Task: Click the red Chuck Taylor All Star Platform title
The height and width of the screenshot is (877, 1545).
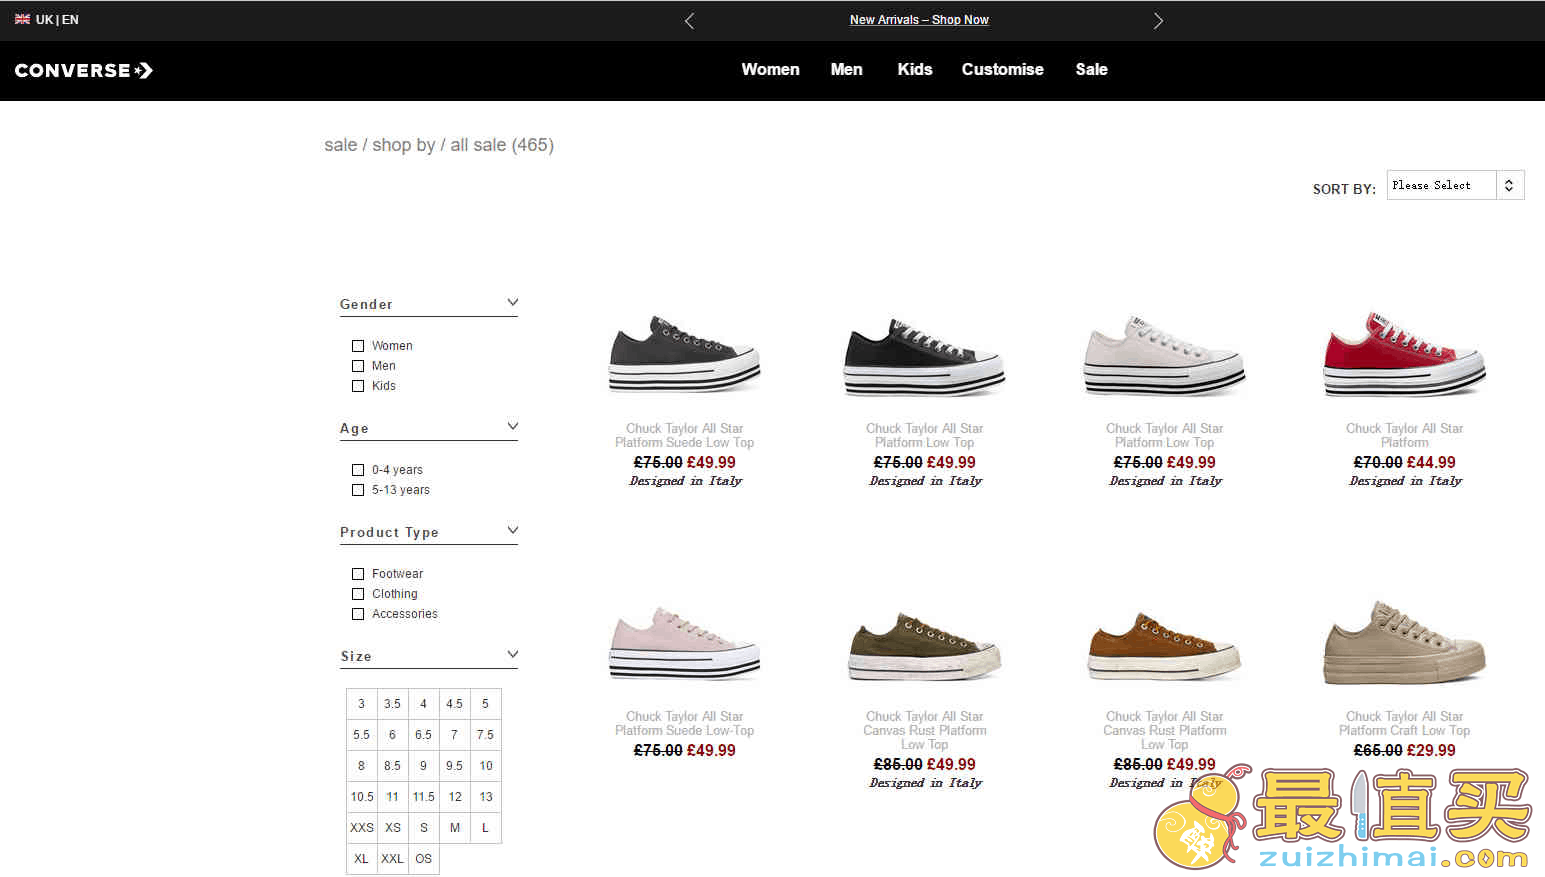Action: click(x=1404, y=435)
